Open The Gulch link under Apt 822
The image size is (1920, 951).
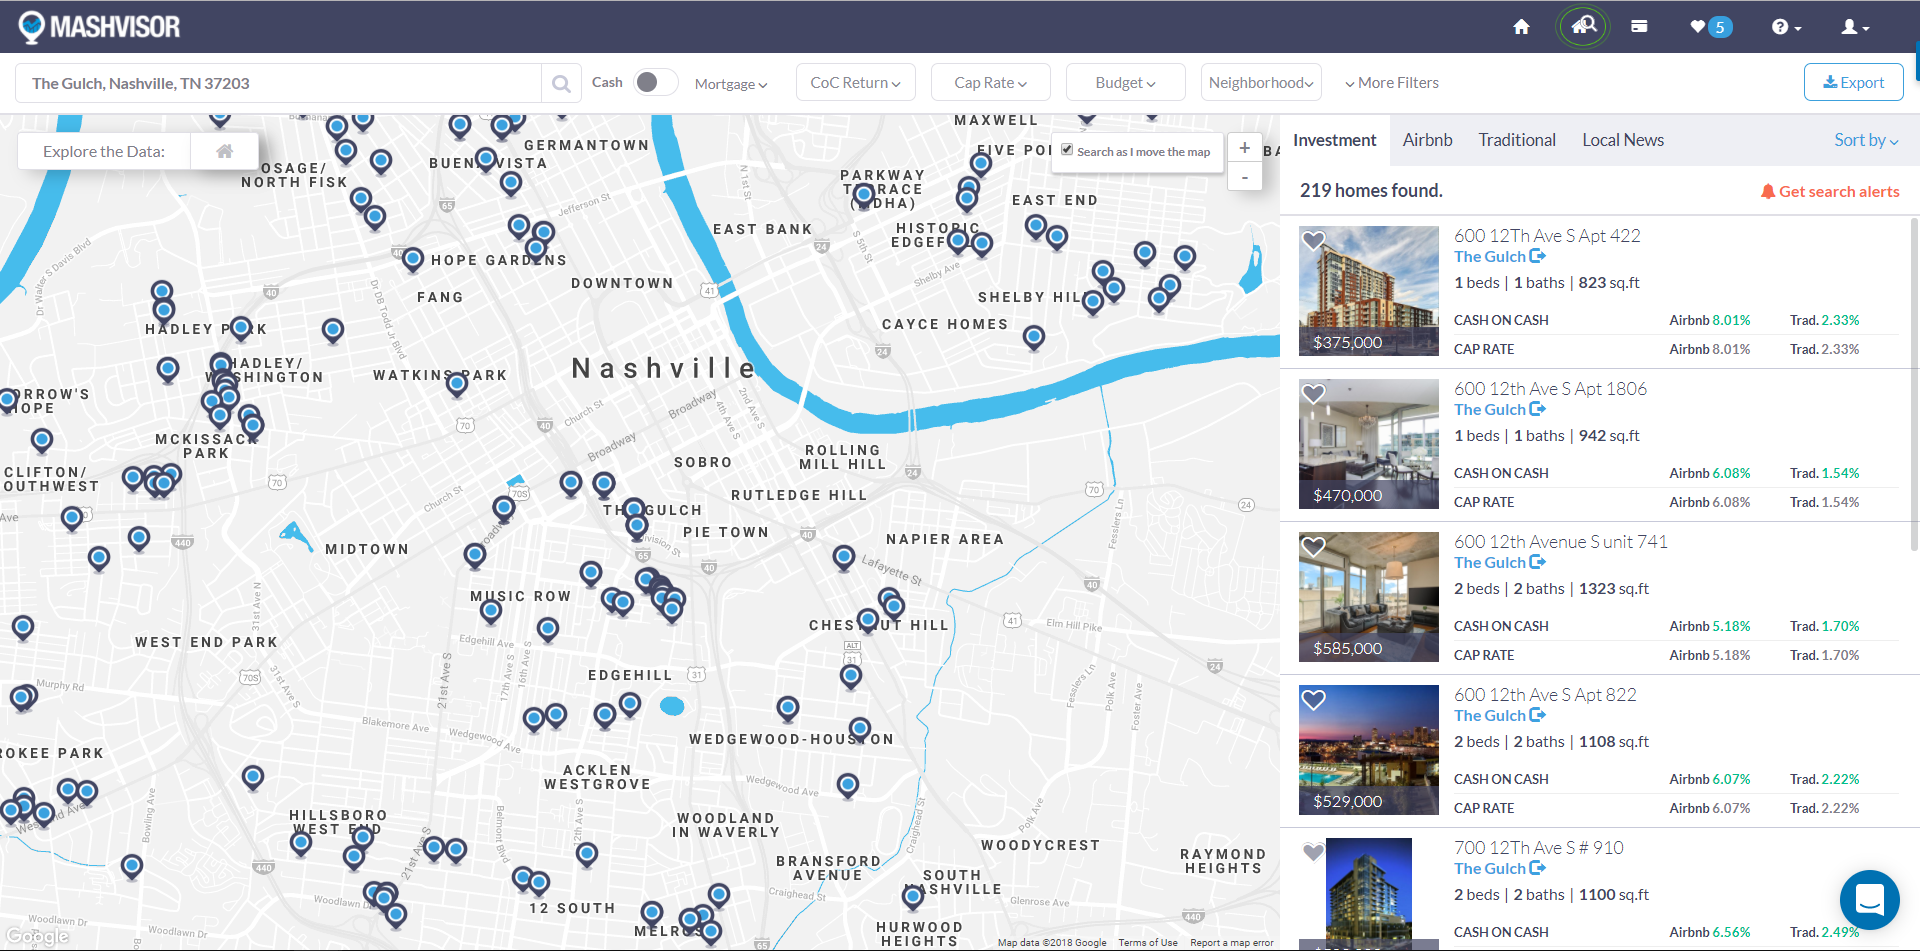coord(1499,716)
